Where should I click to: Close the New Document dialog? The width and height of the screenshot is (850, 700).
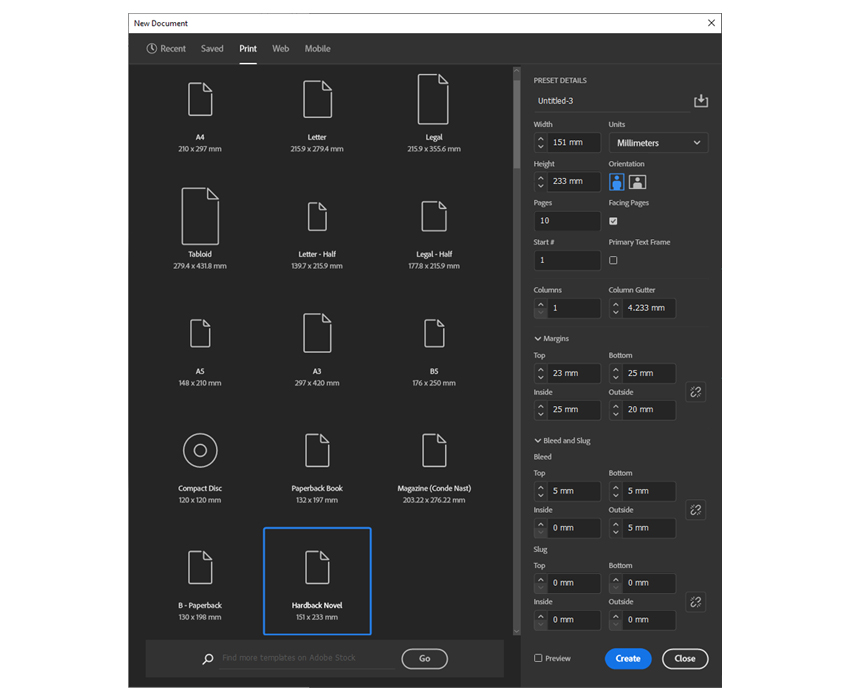(711, 23)
